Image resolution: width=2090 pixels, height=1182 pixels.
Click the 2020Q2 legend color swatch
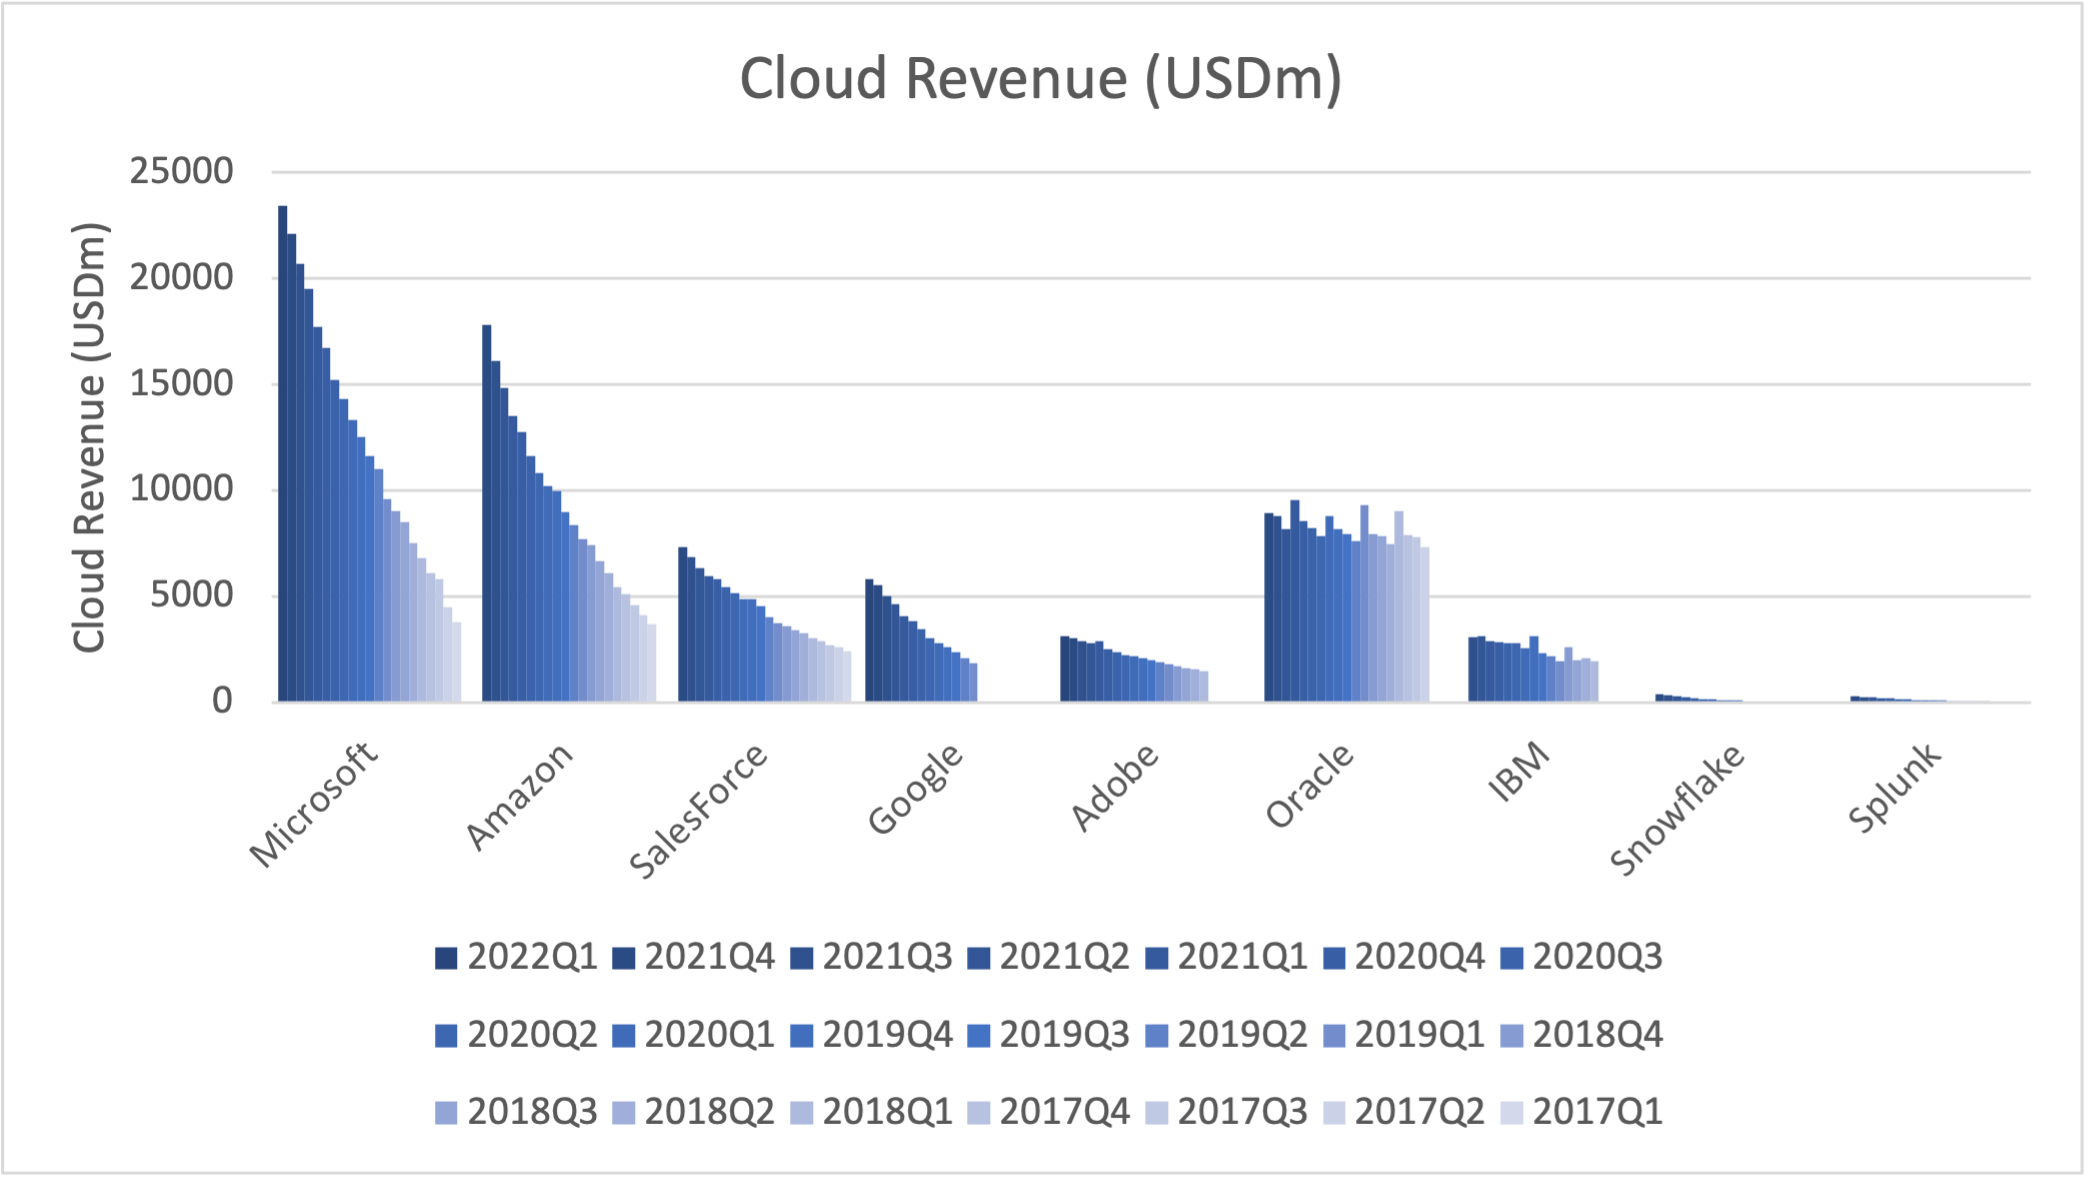(x=446, y=1035)
